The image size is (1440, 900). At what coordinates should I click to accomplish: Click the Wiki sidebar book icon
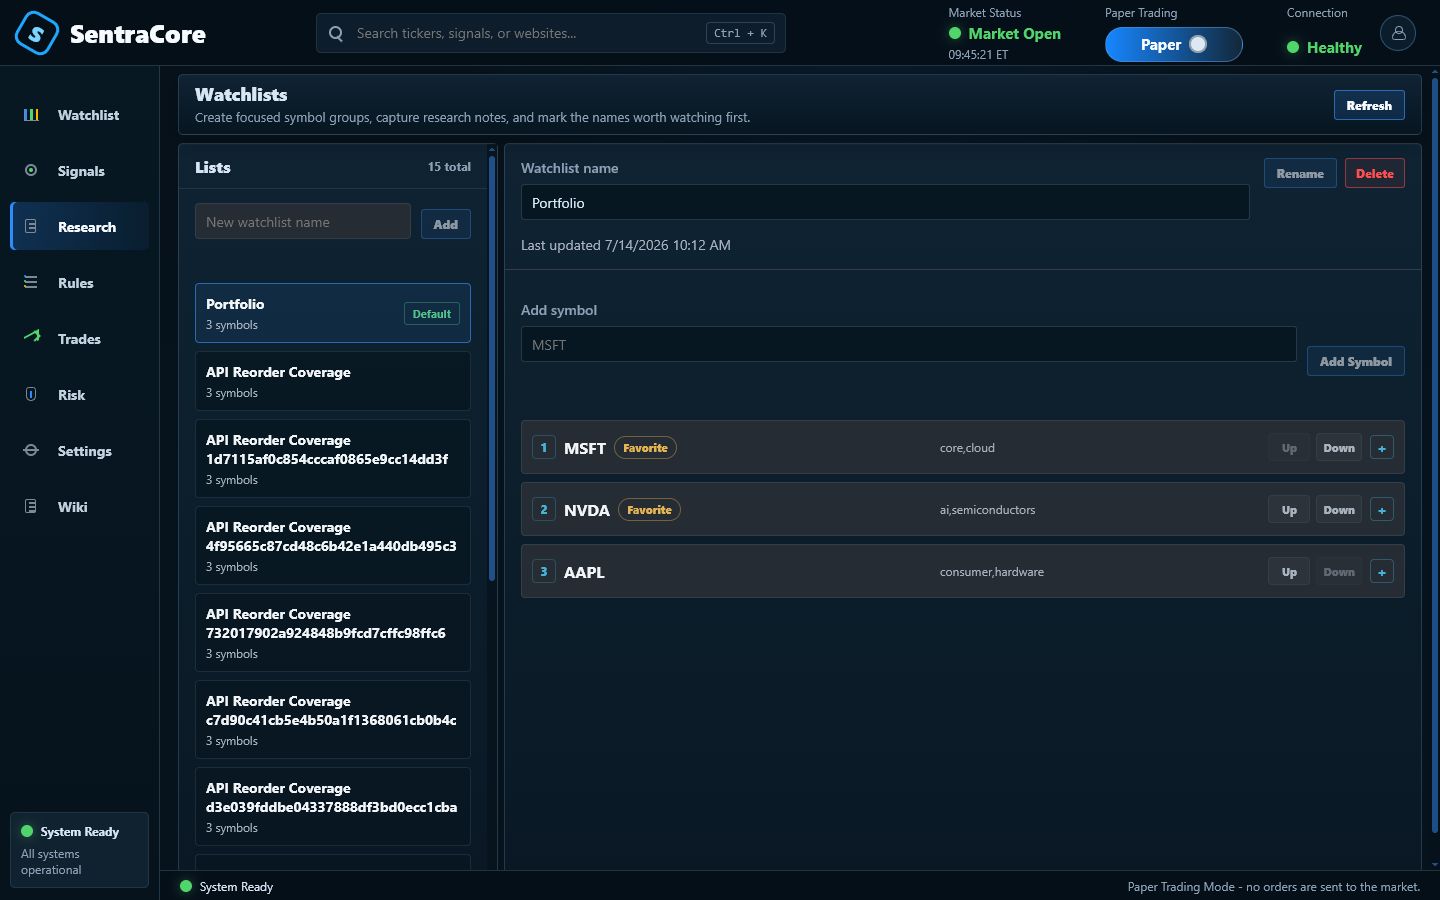(31, 507)
